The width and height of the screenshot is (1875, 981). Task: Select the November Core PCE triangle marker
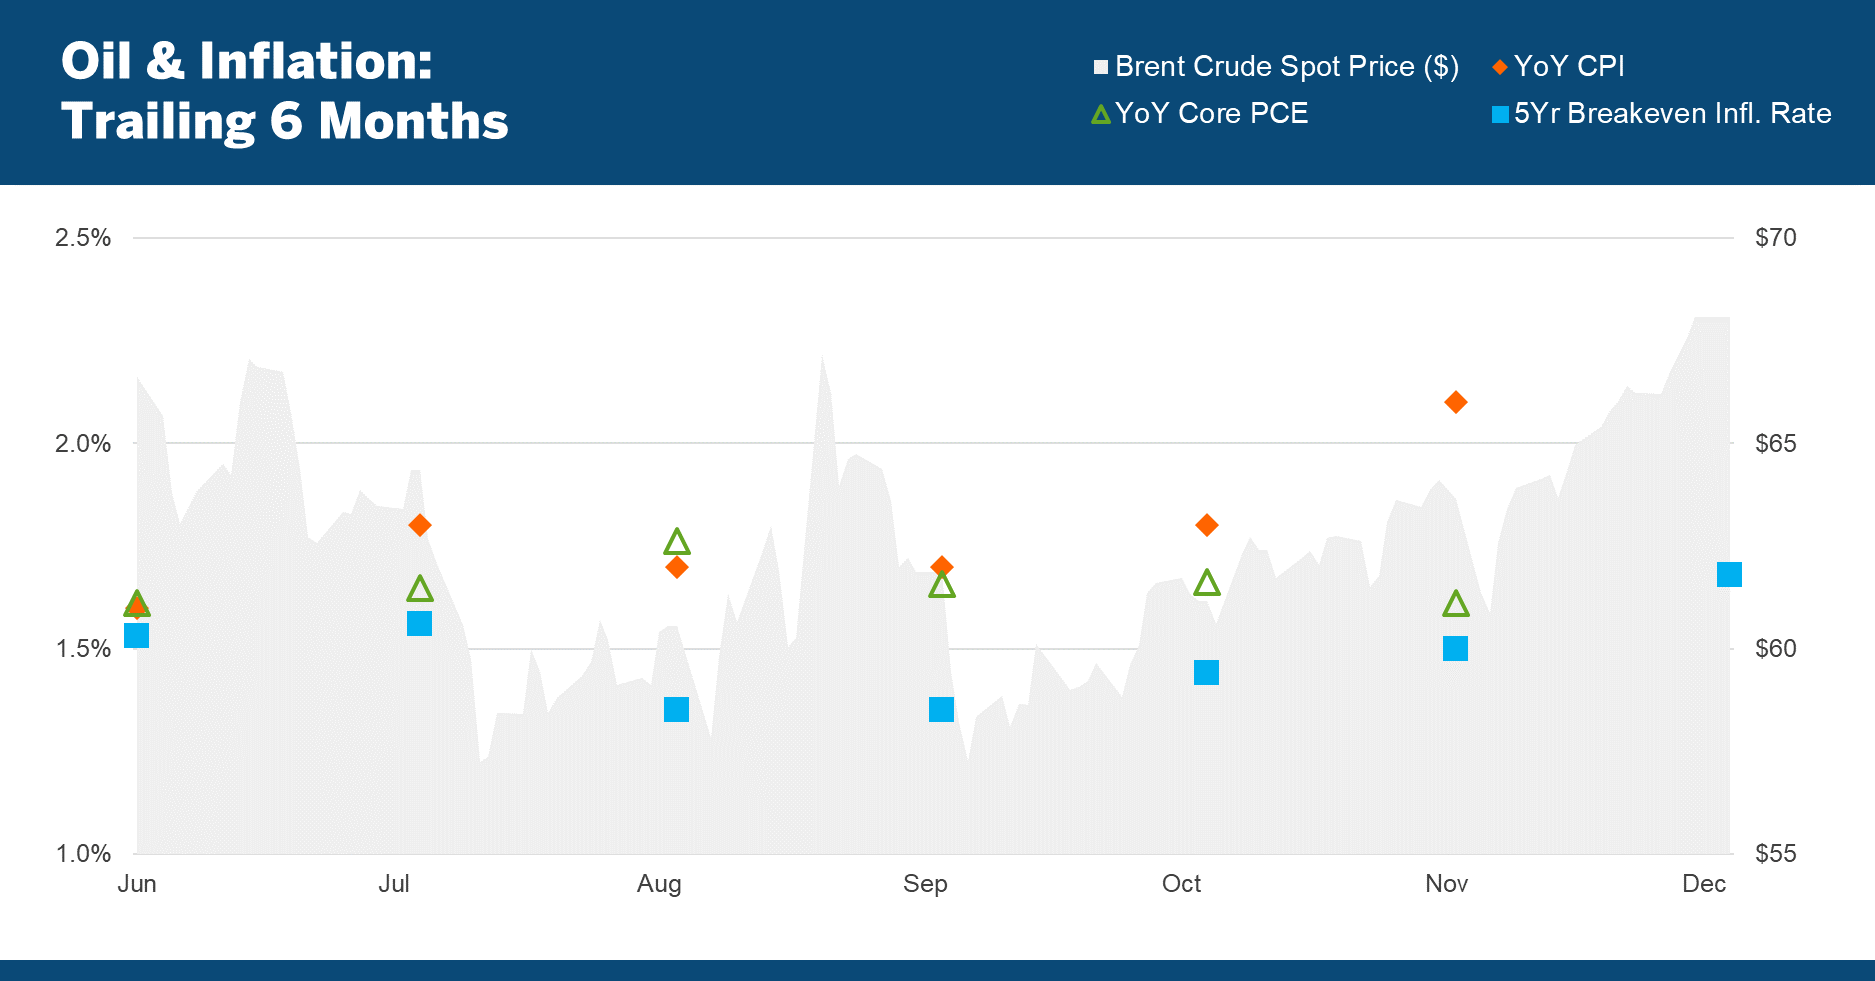pos(1456,604)
